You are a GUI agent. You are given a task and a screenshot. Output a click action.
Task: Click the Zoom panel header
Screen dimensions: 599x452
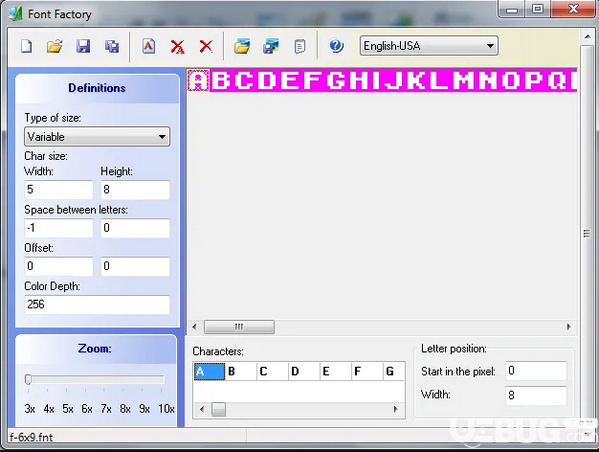(x=96, y=348)
